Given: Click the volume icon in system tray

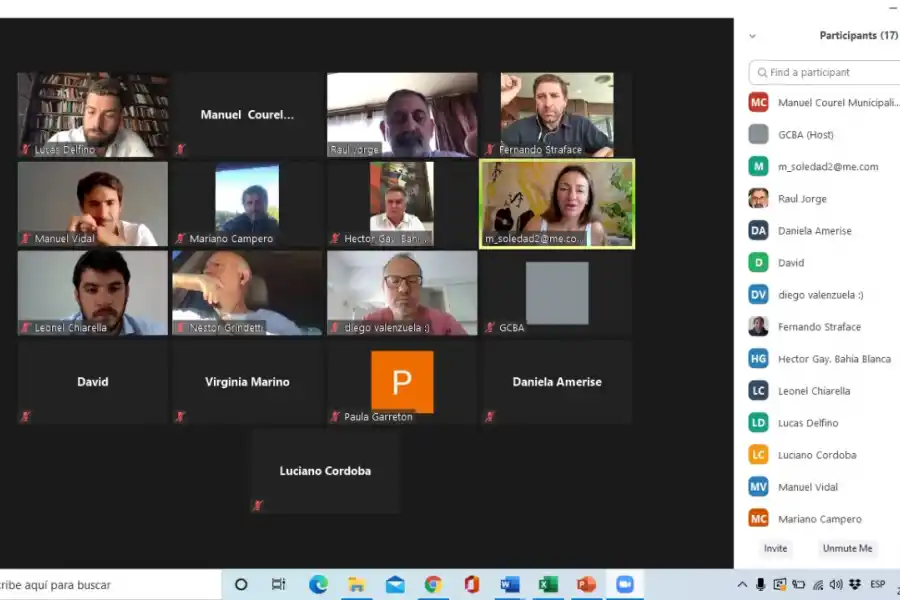Looking at the screenshot, I should 837,585.
